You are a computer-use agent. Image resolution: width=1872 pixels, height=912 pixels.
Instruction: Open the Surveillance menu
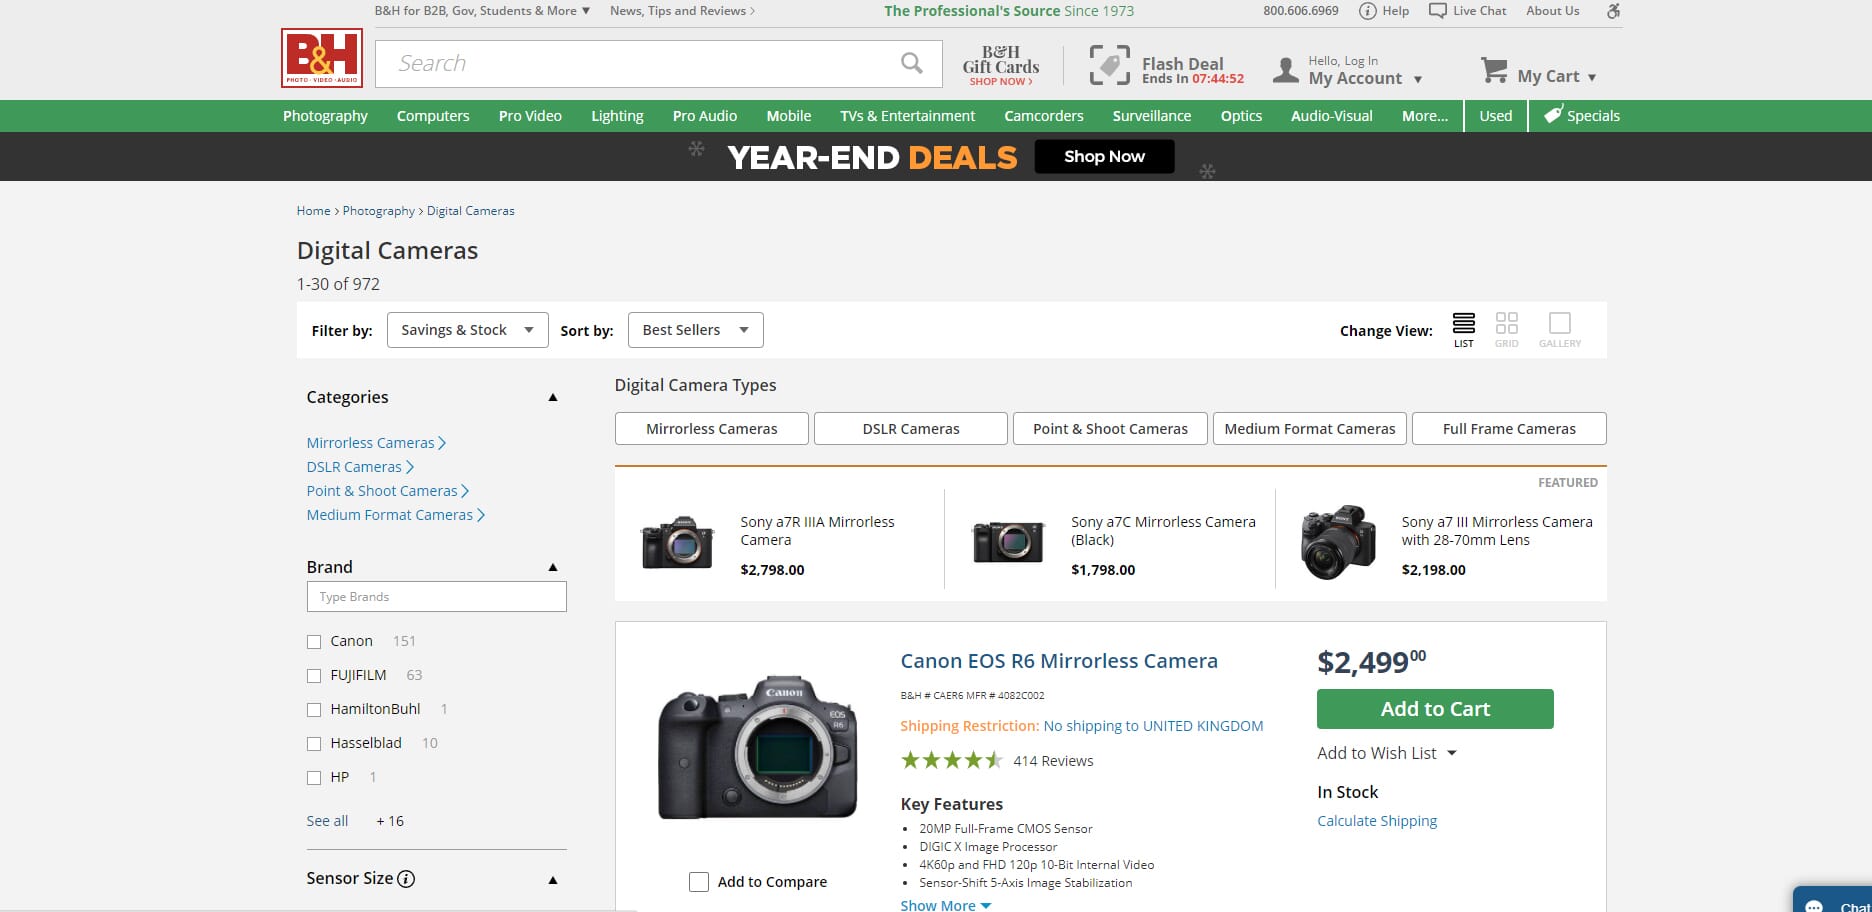(x=1151, y=116)
